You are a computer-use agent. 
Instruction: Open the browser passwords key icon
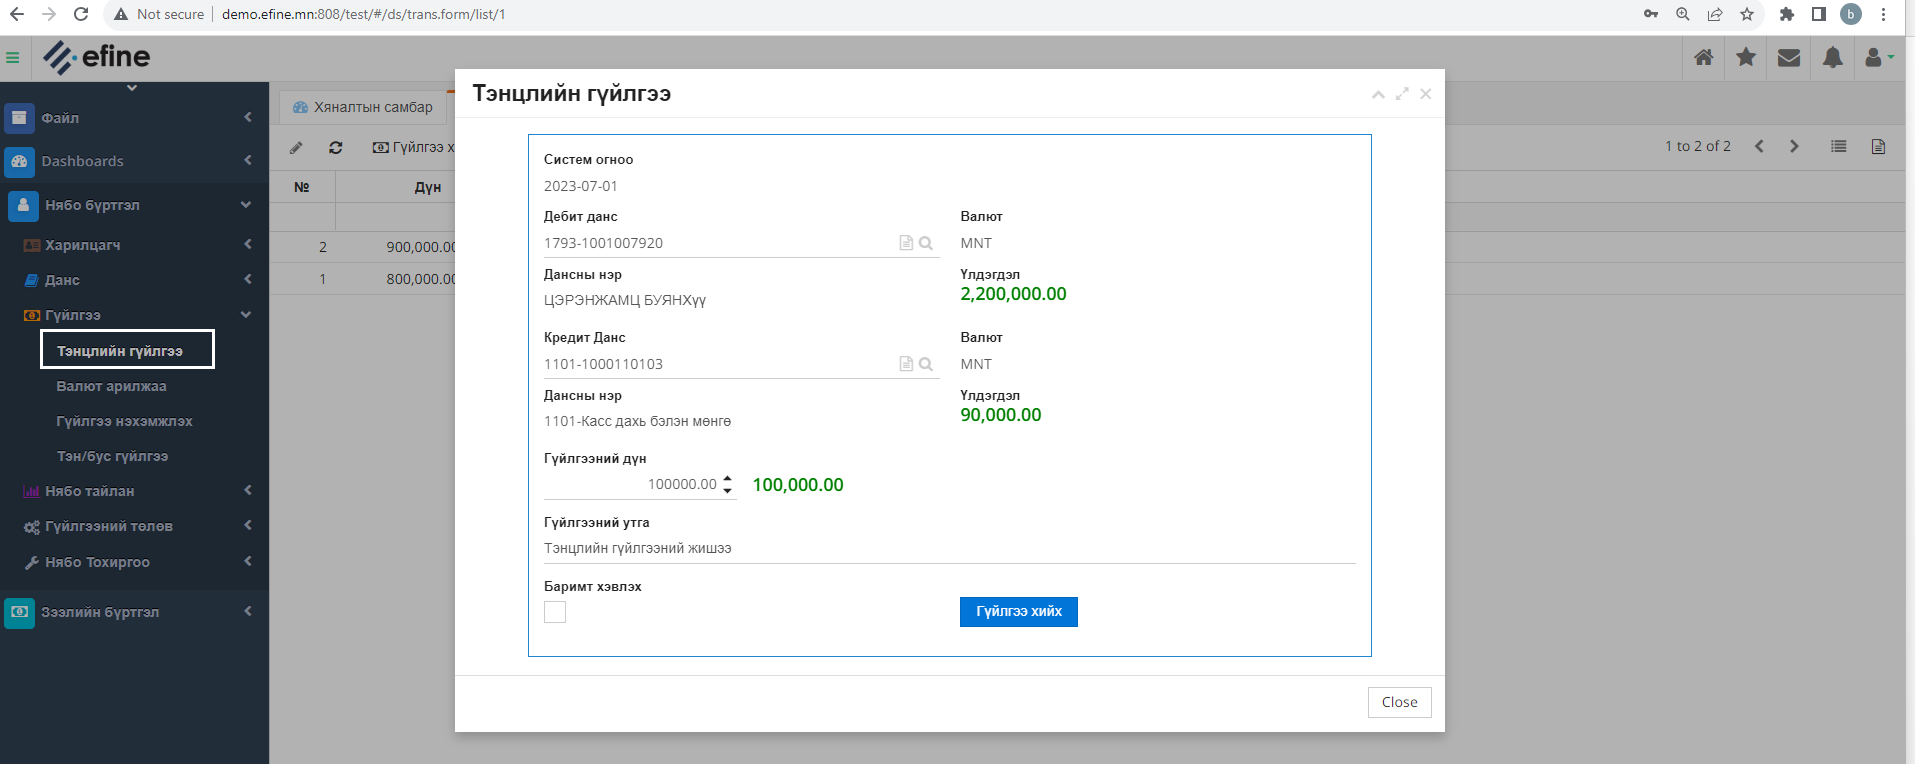[x=1651, y=14]
